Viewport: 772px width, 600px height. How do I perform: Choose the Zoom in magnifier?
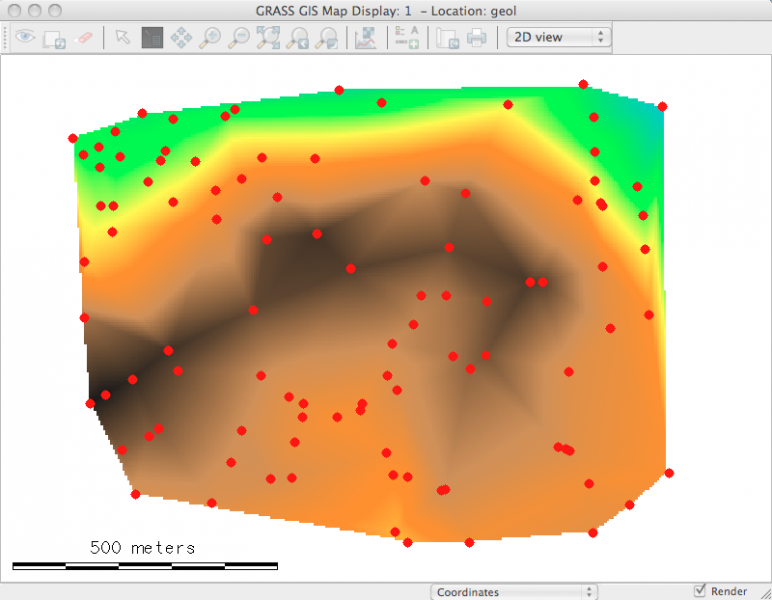(210, 38)
